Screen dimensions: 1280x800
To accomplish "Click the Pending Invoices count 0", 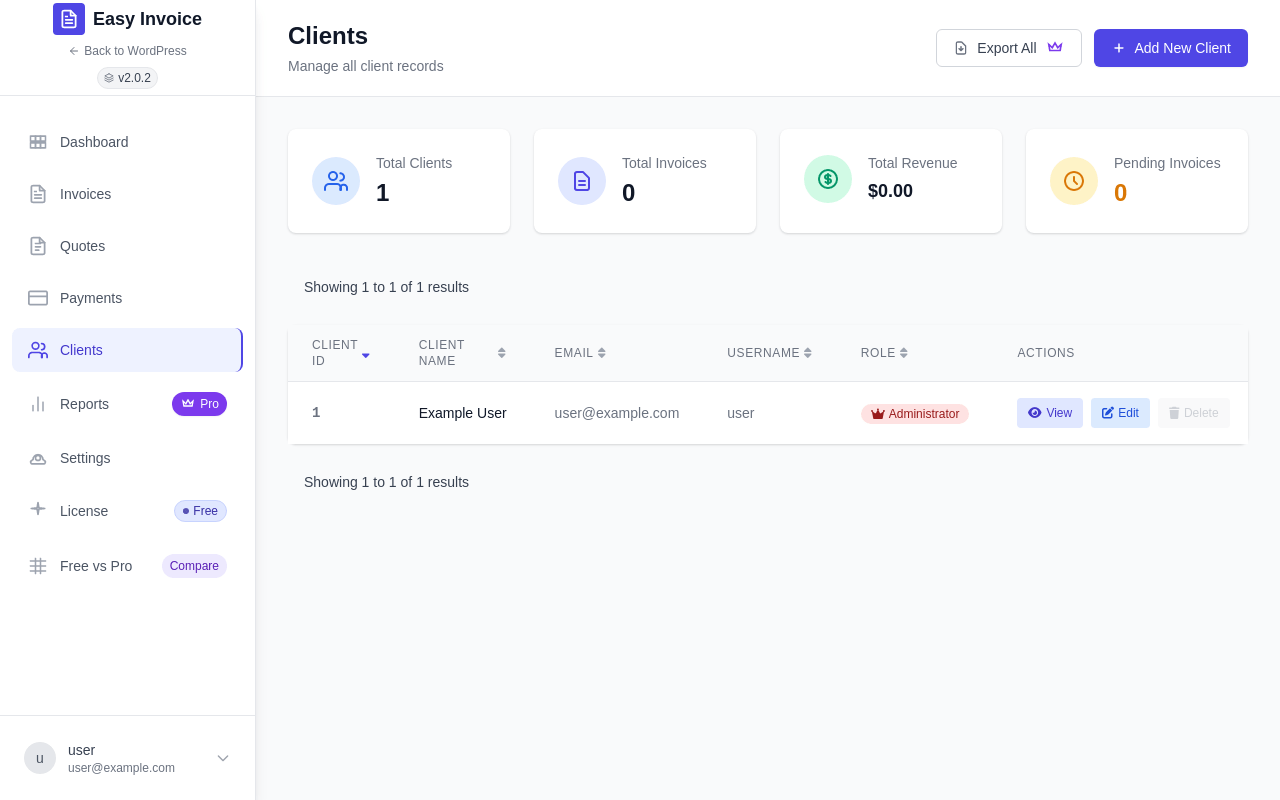I will tap(1120, 193).
